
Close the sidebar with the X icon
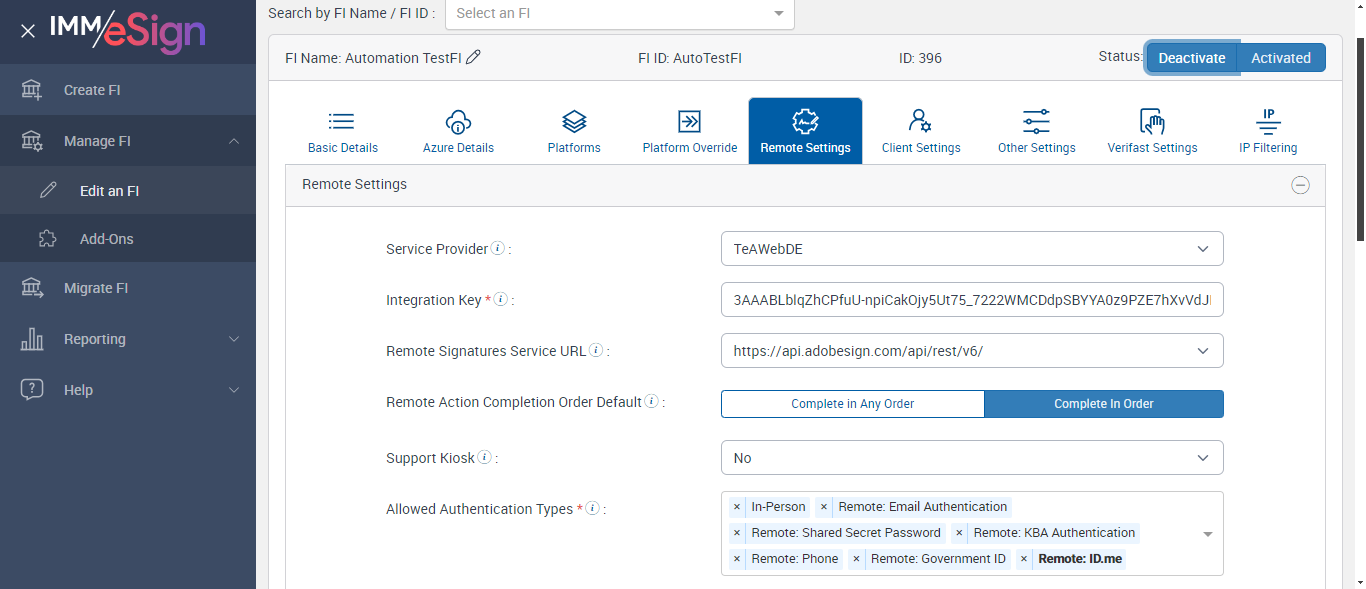(x=28, y=31)
